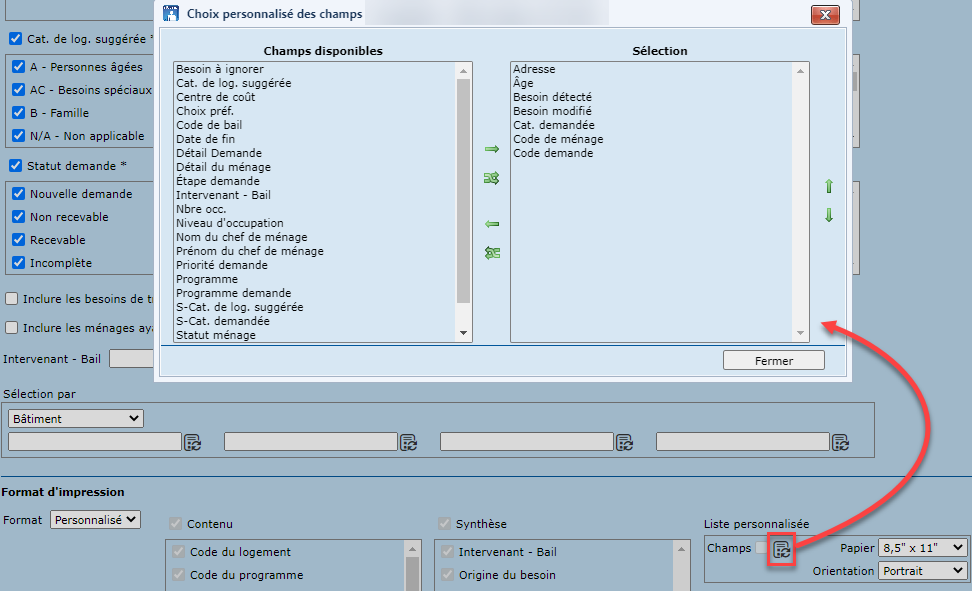Open the Bâtiment selection dropdown
The width and height of the screenshot is (972, 591).
pos(76,418)
